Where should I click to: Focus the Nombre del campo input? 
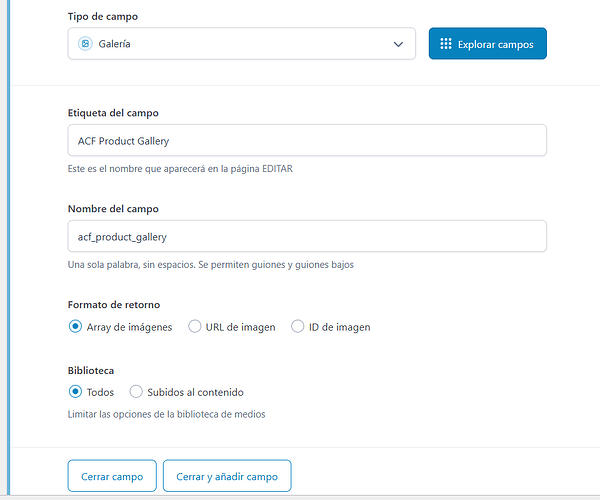[306, 236]
